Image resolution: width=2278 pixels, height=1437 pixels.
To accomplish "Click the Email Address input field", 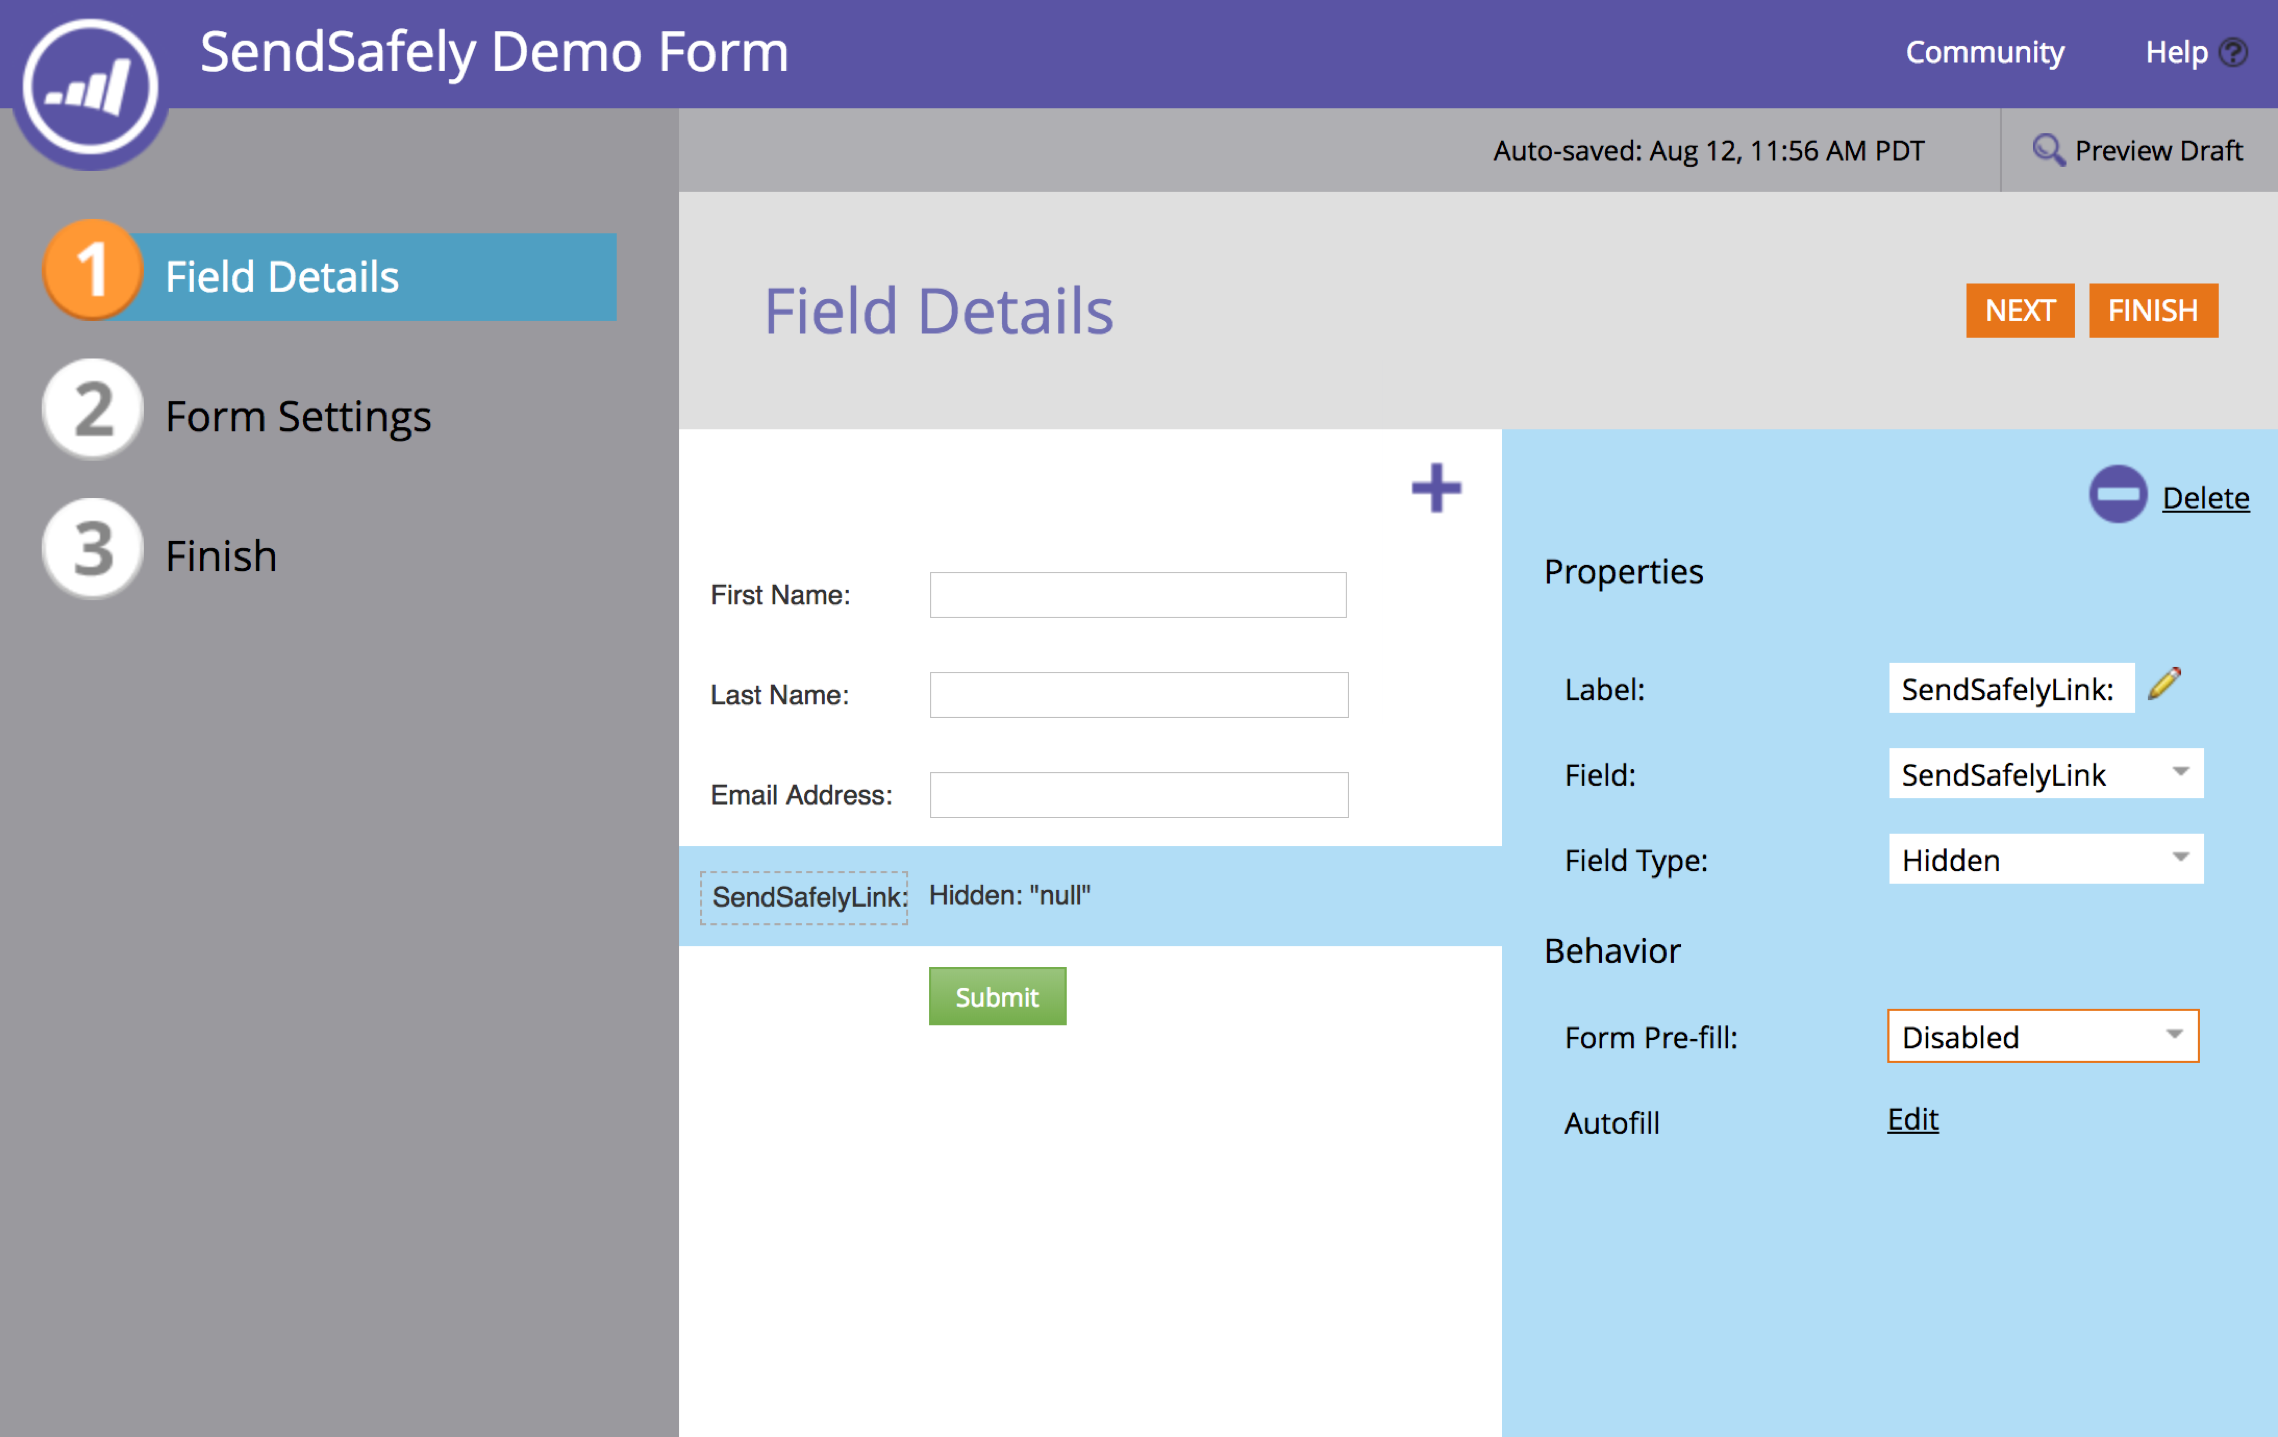I will [x=1138, y=795].
